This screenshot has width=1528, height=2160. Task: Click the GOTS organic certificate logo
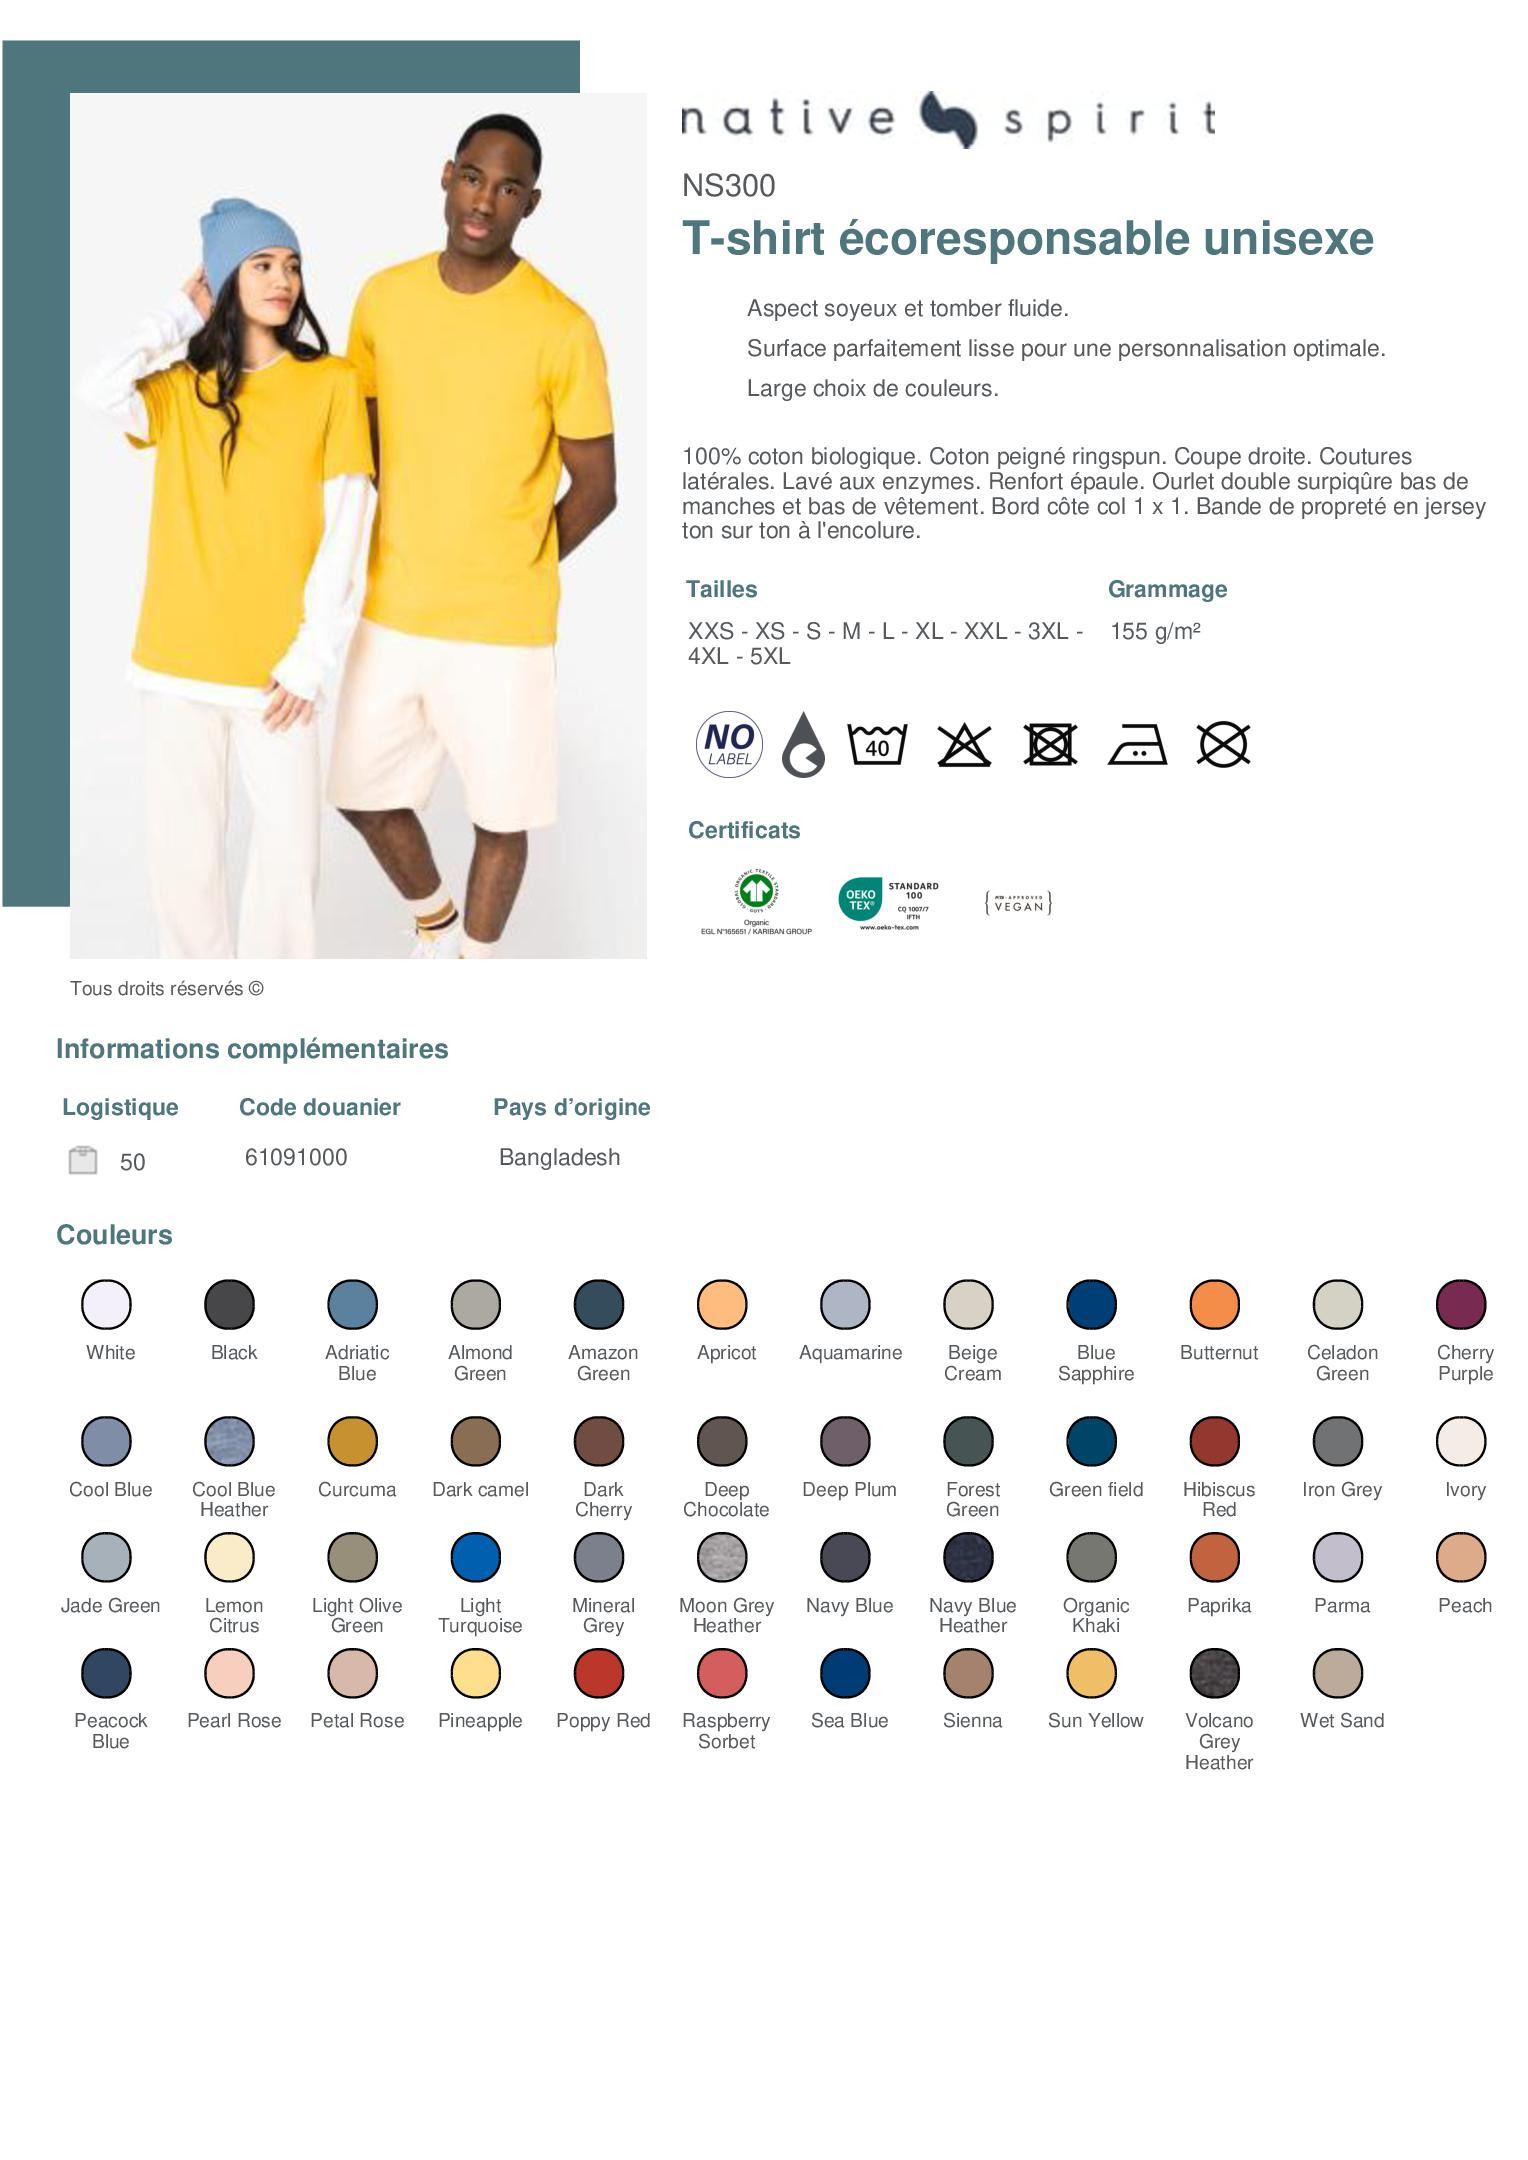[x=757, y=902]
